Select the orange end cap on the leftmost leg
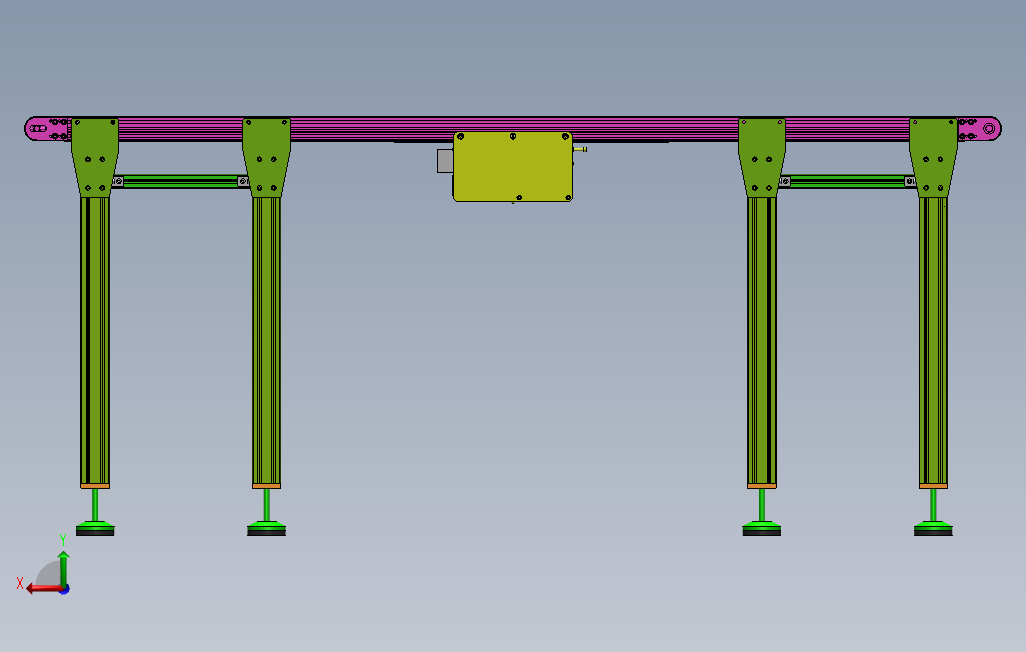This screenshot has height=652, width=1026. [x=95, y=486]
